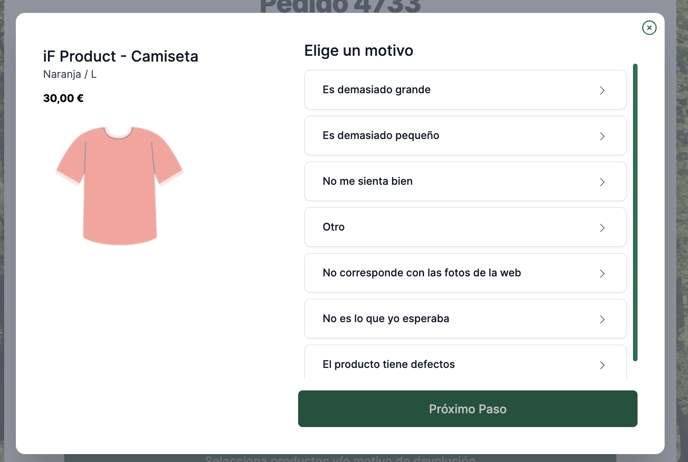Click the Próximo Paso button
Viewport: 688px width, 462px height.
[467, 409]
